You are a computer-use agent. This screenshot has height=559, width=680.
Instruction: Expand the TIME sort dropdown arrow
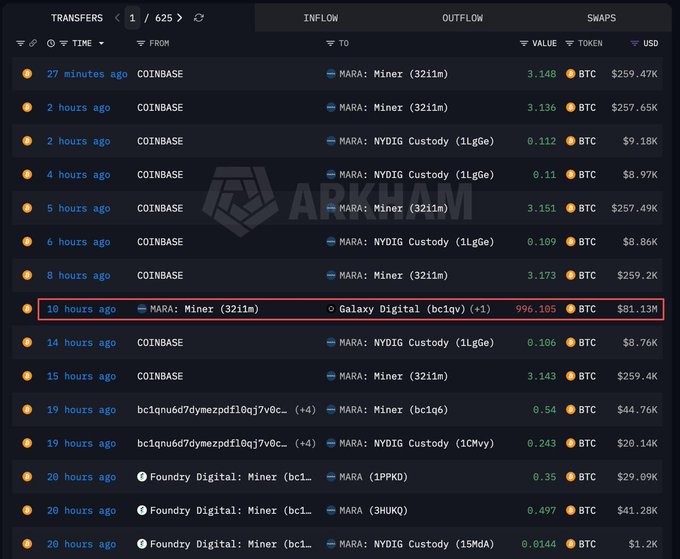pyautogui.click(x=101, y=43)
